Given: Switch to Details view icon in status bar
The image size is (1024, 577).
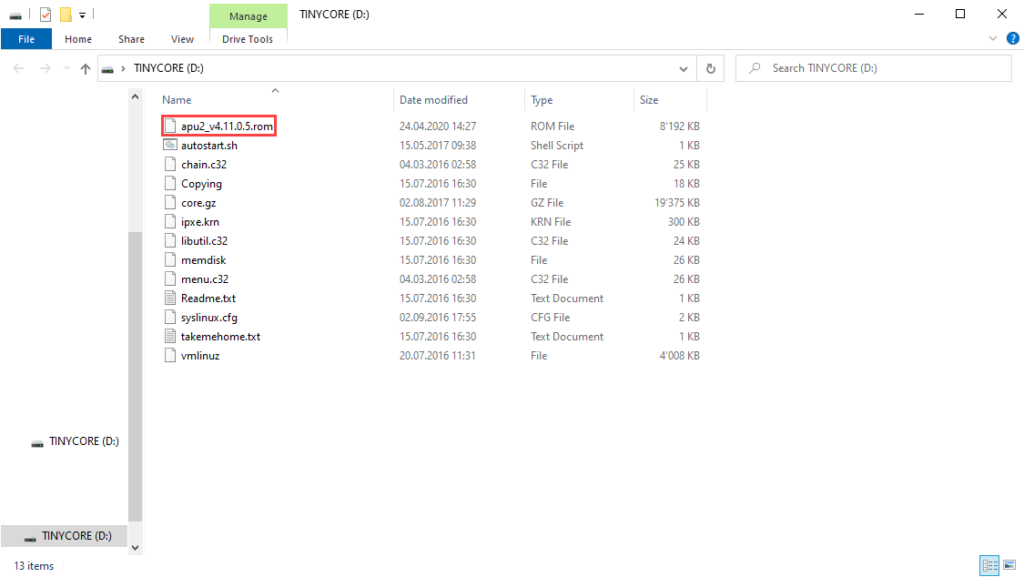Looking at the screenshot, I should pyautogui.click(x=988, y=565).
